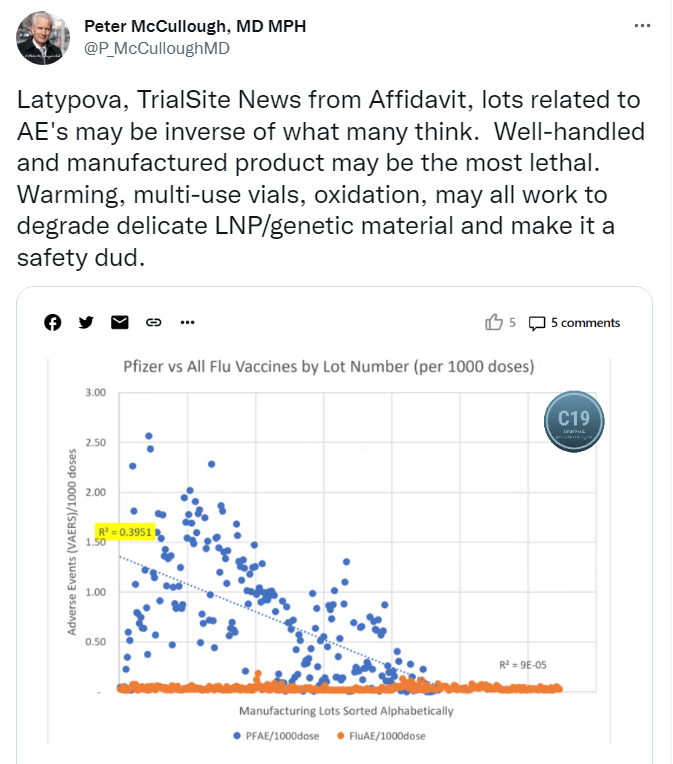Viewport: 673px width, 764px height.
Task: Click Peter McCullough's profile avatar
Action: pos(43,39)
